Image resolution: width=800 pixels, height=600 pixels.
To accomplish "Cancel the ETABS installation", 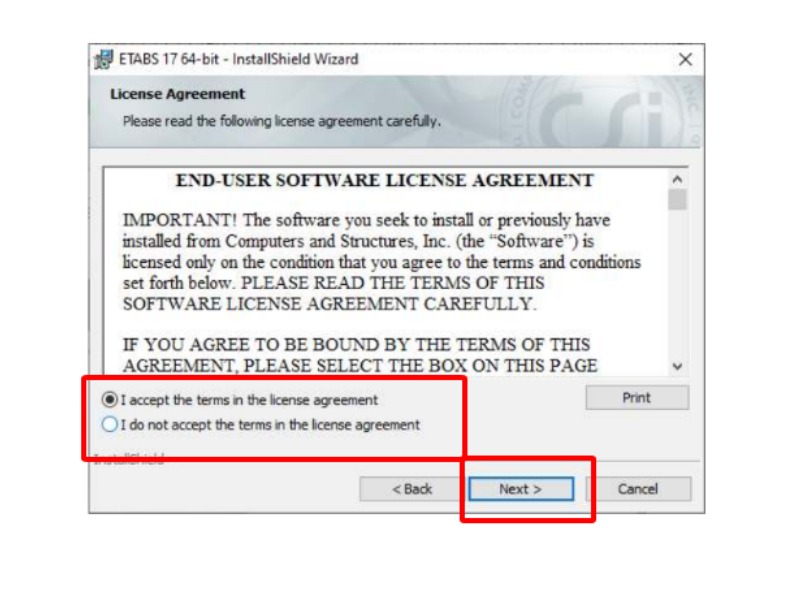I will [638, 489].
